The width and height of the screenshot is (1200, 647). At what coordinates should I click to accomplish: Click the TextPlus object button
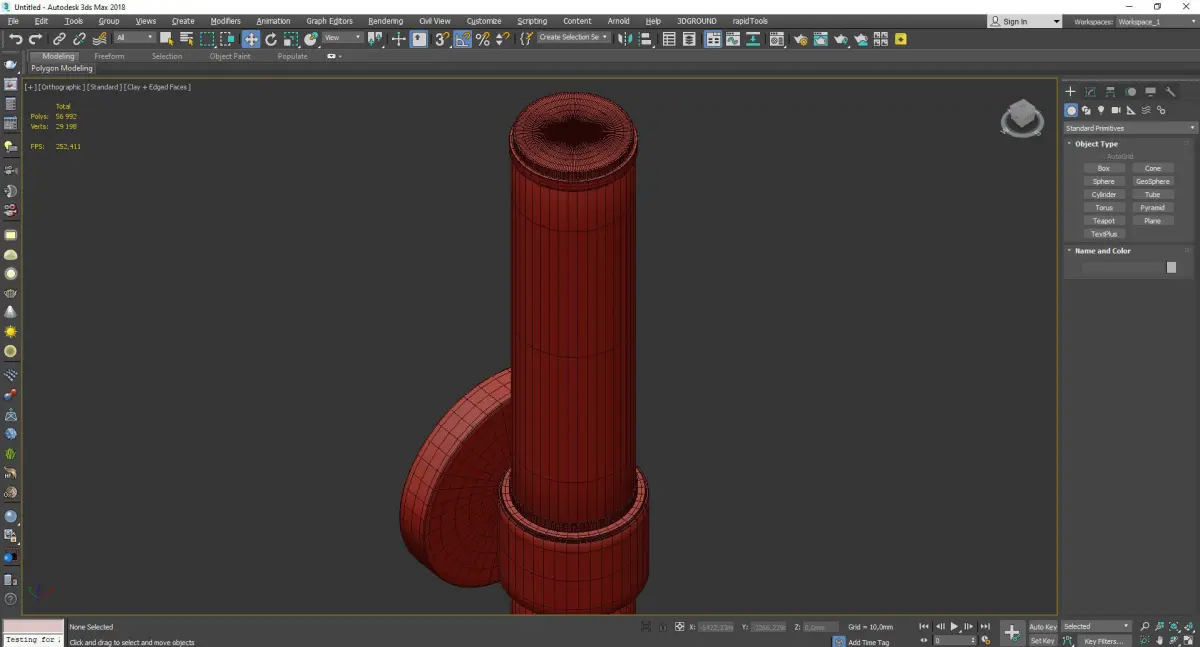pyautogui.click(x=1104, y=234)
